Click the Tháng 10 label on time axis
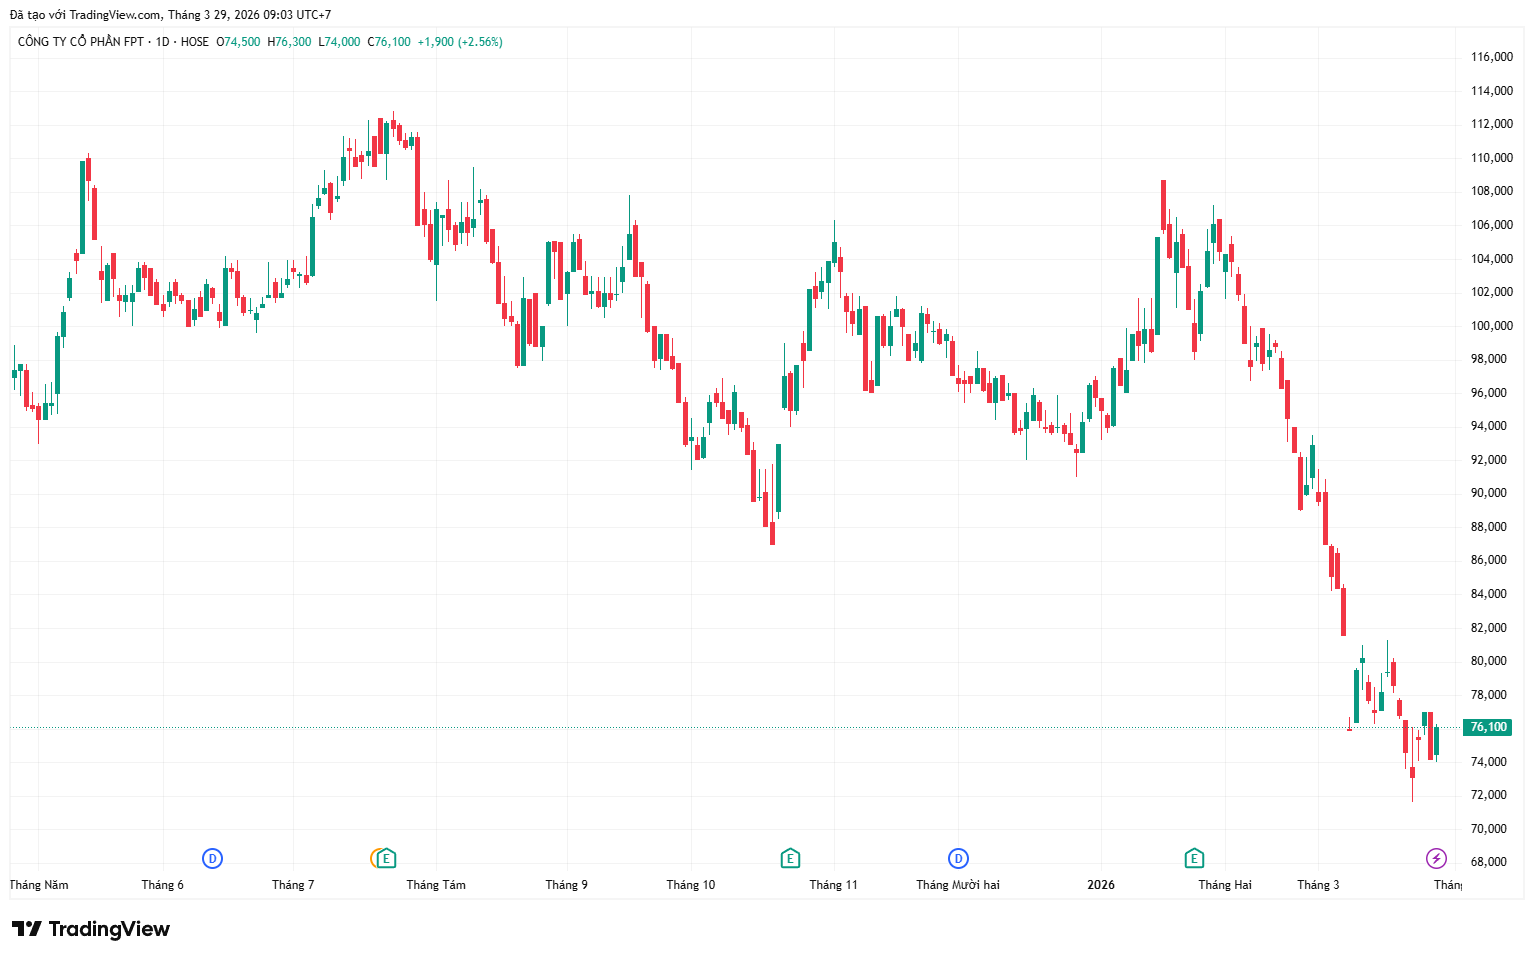This screenshot has height=959, width=1534. 691,885
